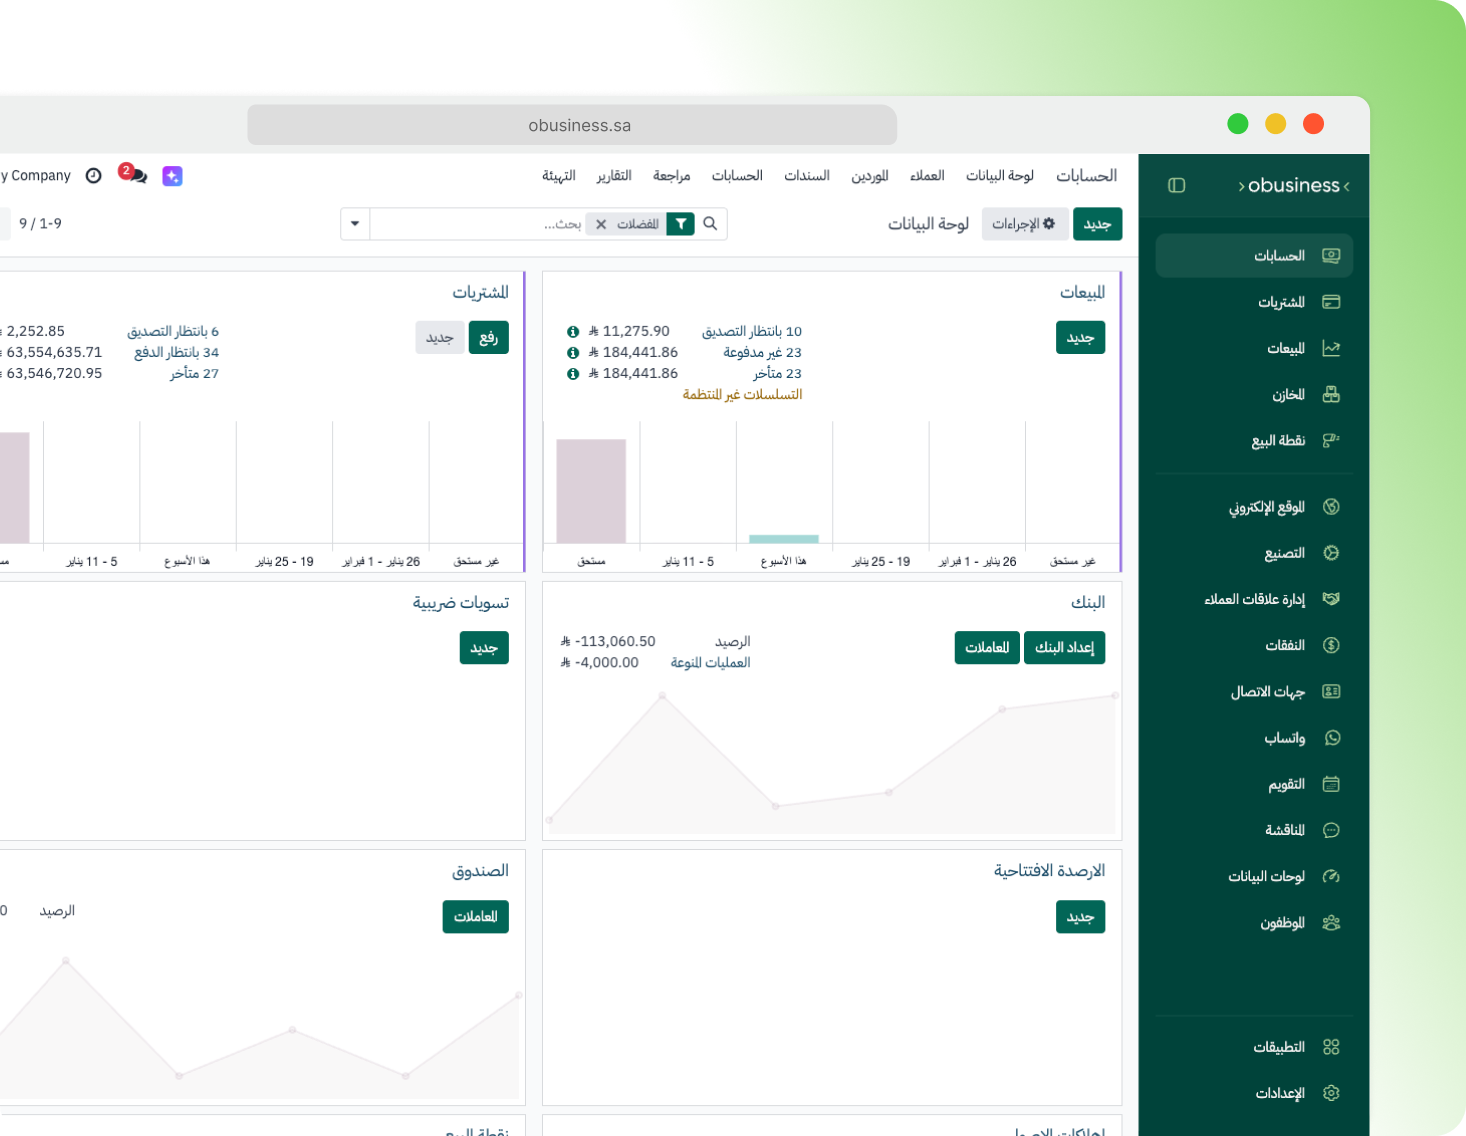
Task: Remove the للفضلات filter tag
Action: [600, 224]
